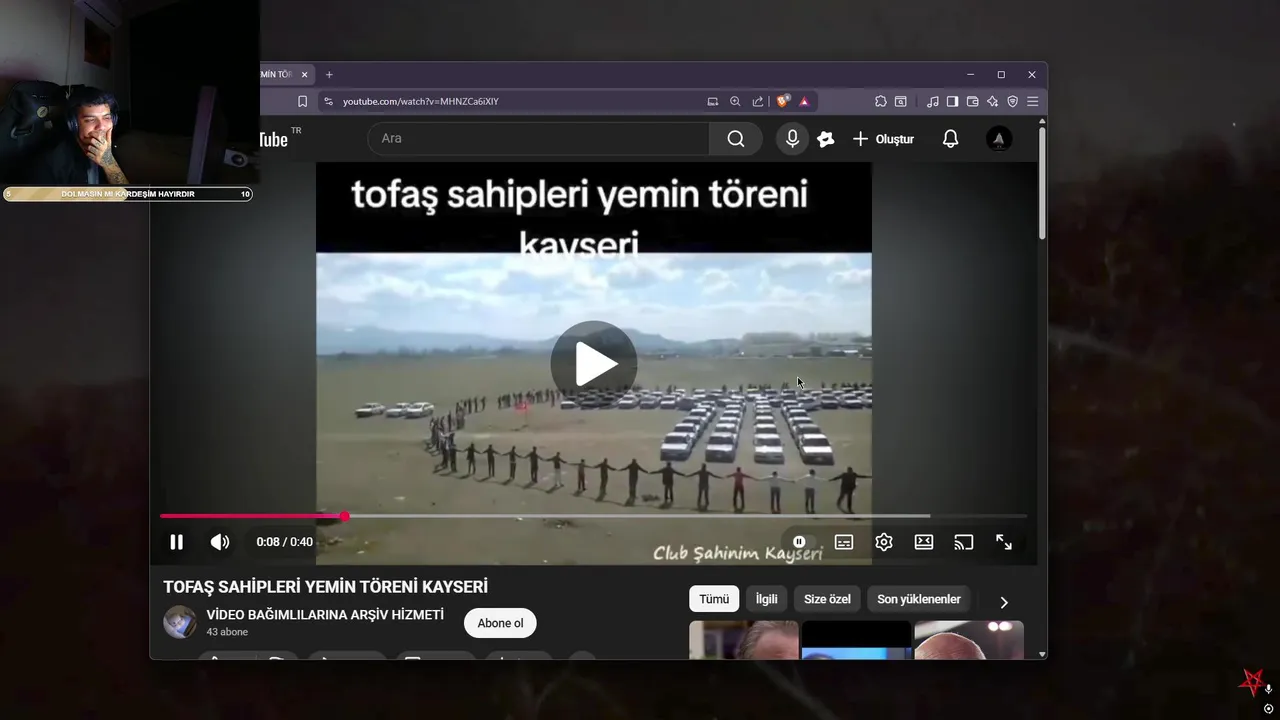This screenshot has width=1280, height=720.
Task: Click the YouTube logo
Action: (x=275, y=139)
